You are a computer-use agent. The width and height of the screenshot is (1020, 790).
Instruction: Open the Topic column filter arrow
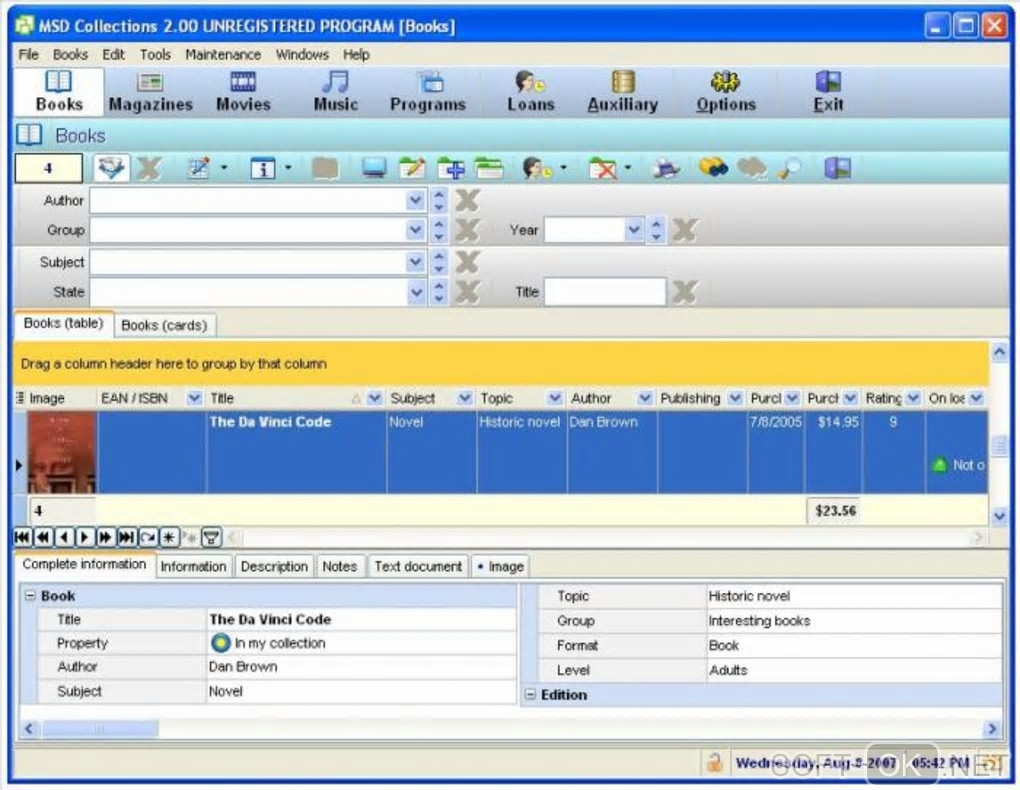[554, 398]
